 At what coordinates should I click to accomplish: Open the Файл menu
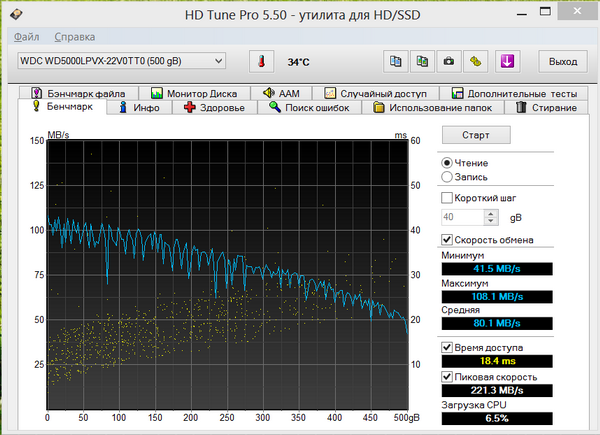coord(27,36)
